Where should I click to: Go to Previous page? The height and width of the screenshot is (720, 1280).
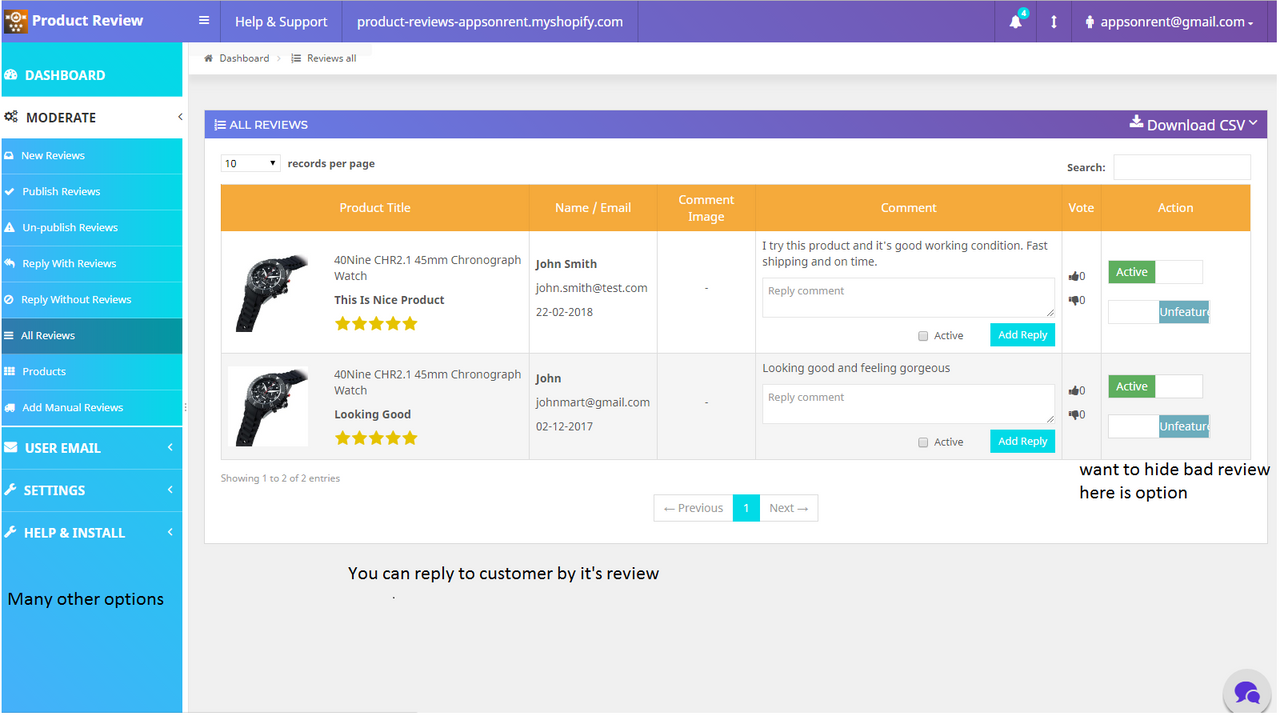(693, 508)
